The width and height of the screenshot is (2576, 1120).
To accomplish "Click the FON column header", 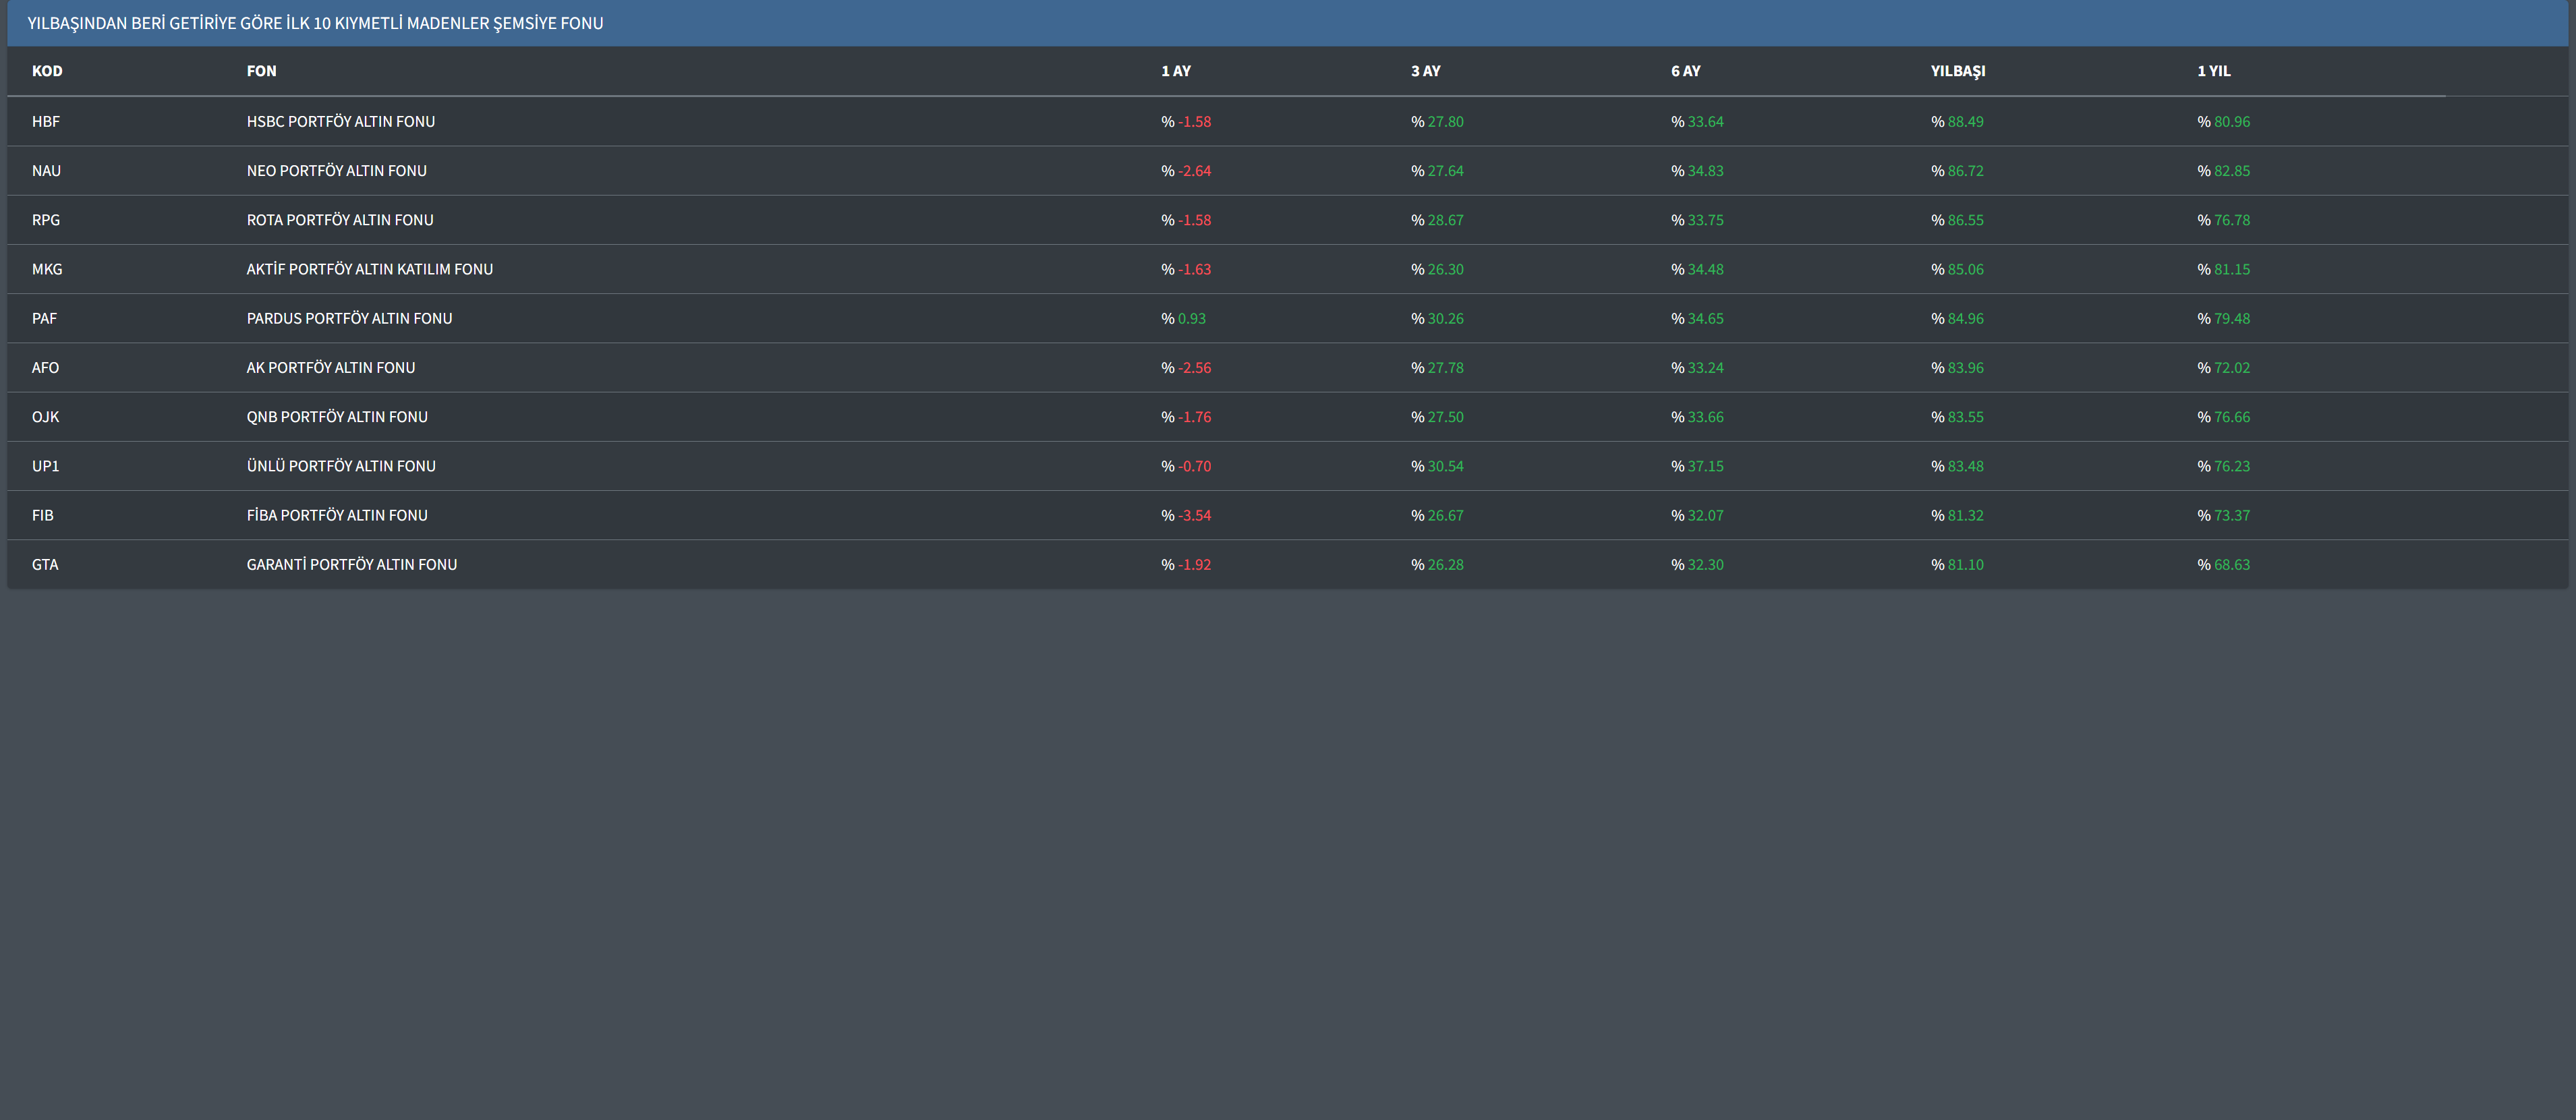I will click(261, 71).
